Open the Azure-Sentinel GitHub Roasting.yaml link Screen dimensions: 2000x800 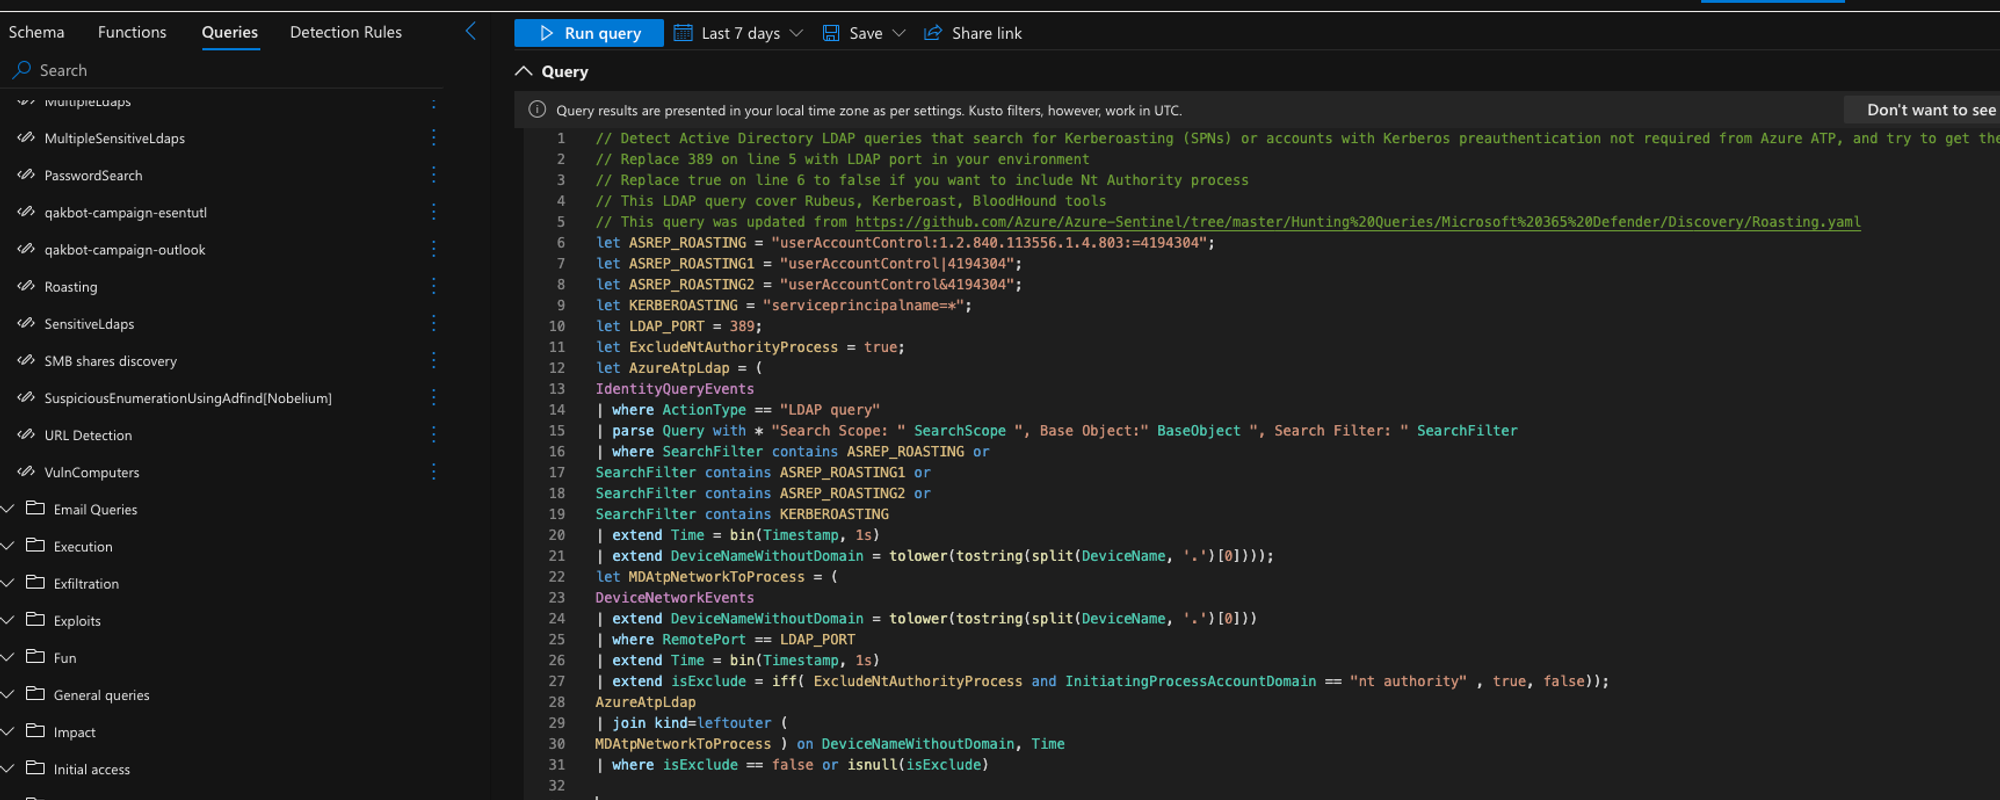pos(1358,222)
